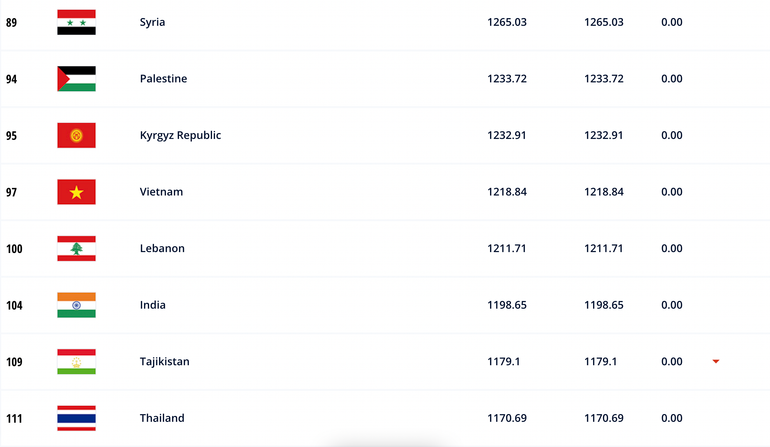Click rank number 104 for India

14,305
